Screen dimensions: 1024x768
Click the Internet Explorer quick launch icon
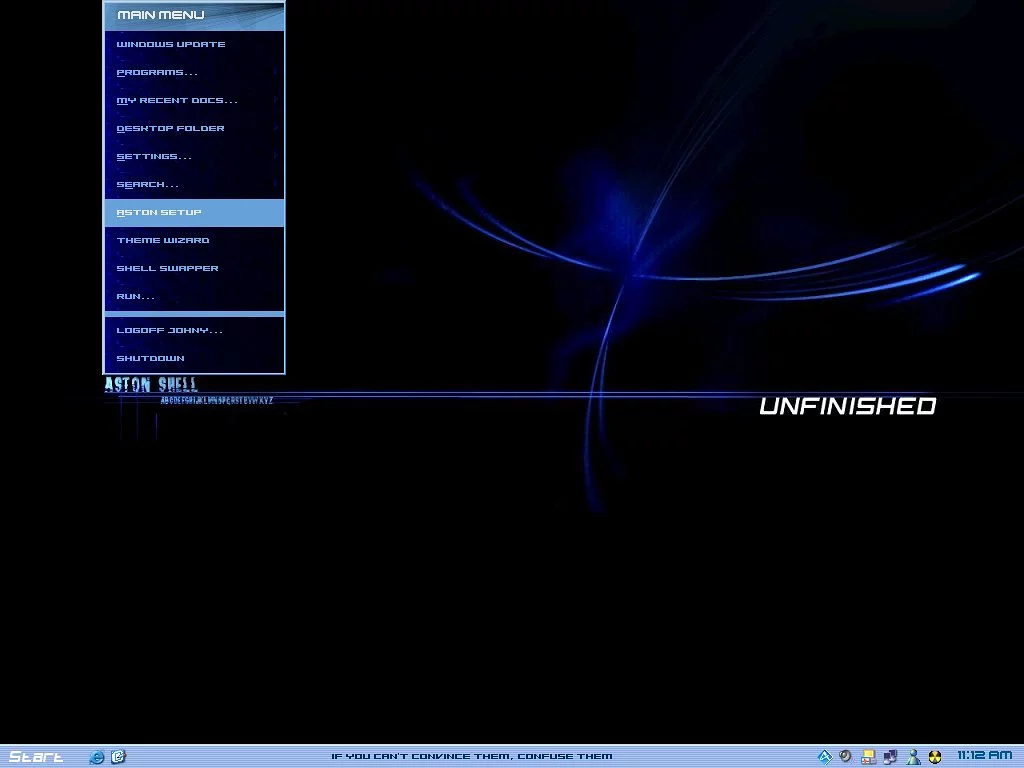97,757
